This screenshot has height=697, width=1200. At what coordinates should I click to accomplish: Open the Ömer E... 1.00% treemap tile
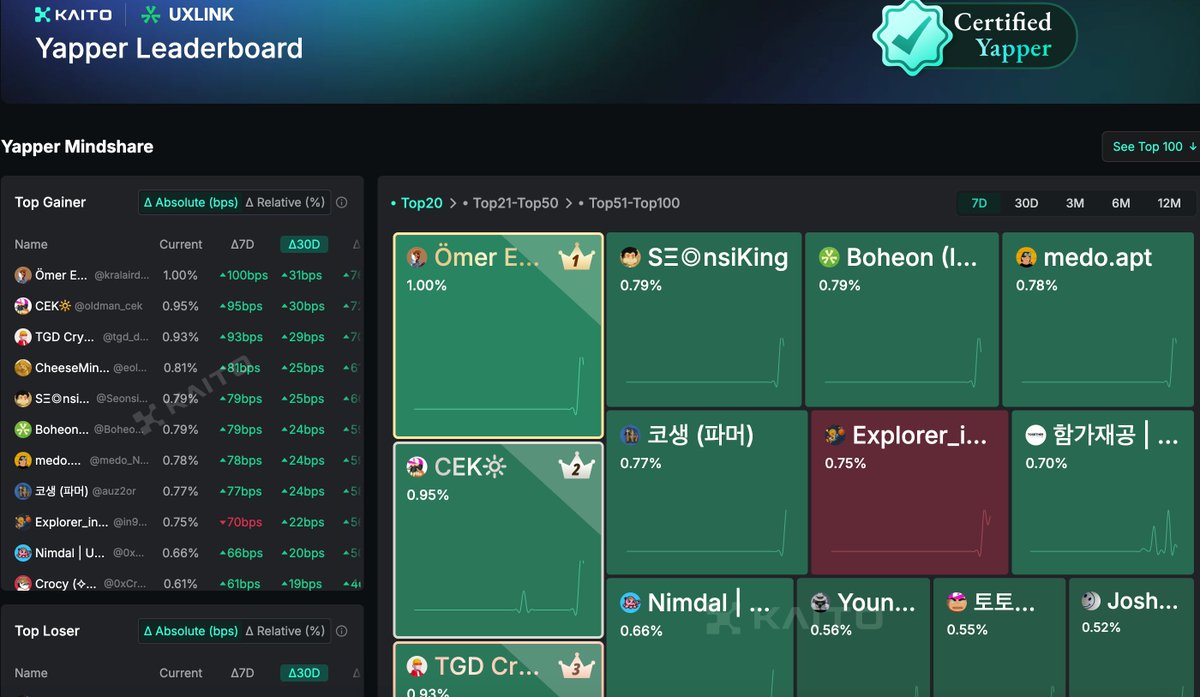[499, 336]
